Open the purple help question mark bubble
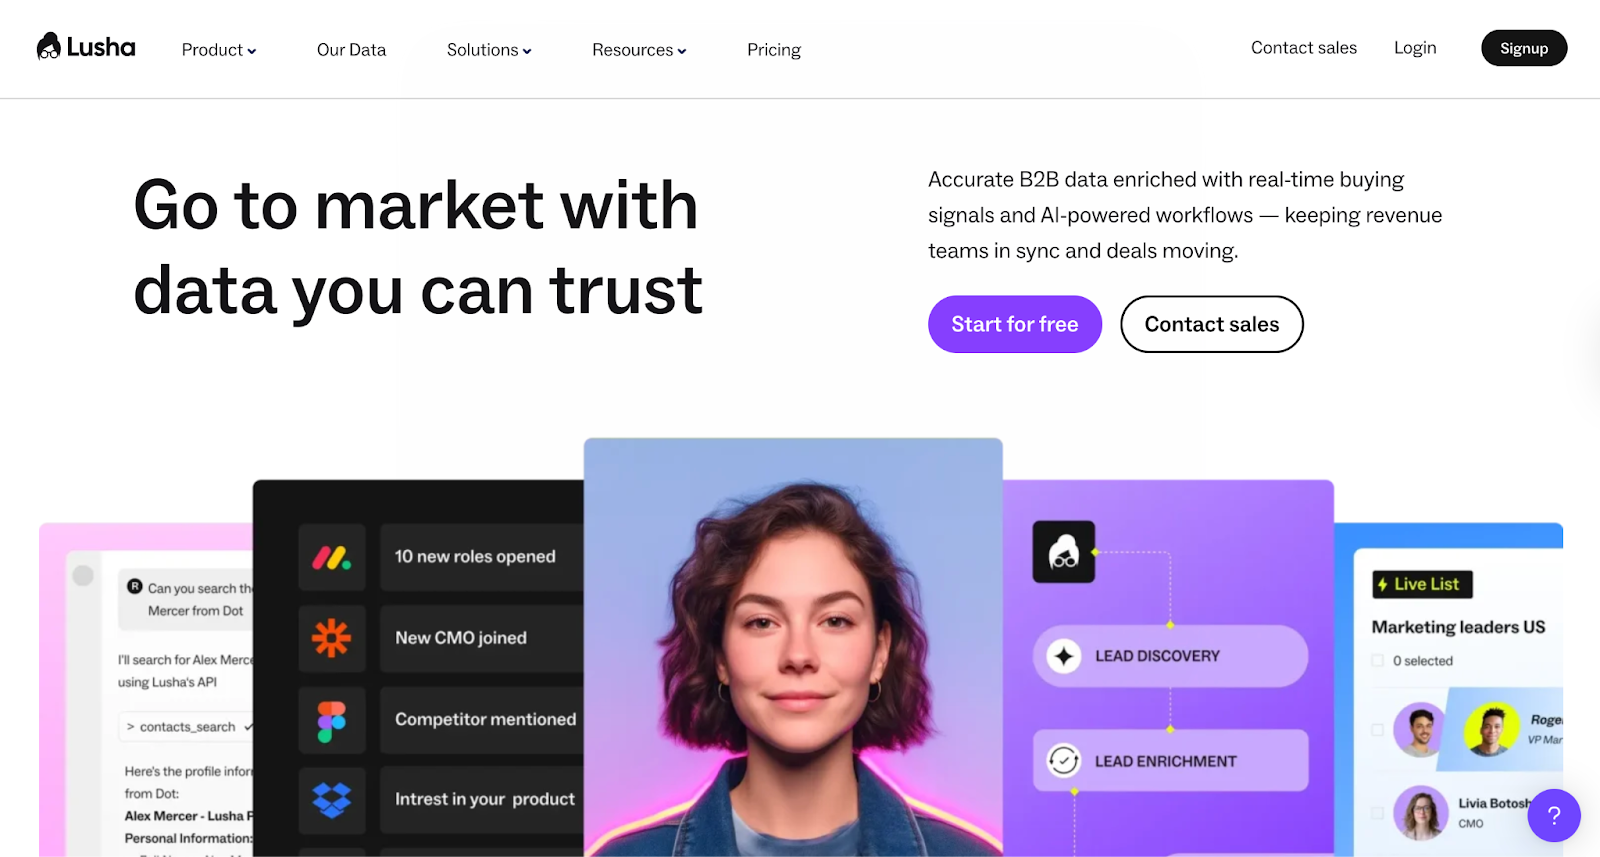 [x=1554, y=815]
